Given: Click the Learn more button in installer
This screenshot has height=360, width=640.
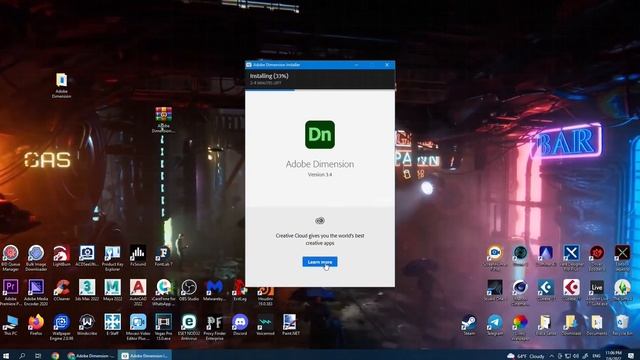Looking at the screenshot, I should click(320, 262).
